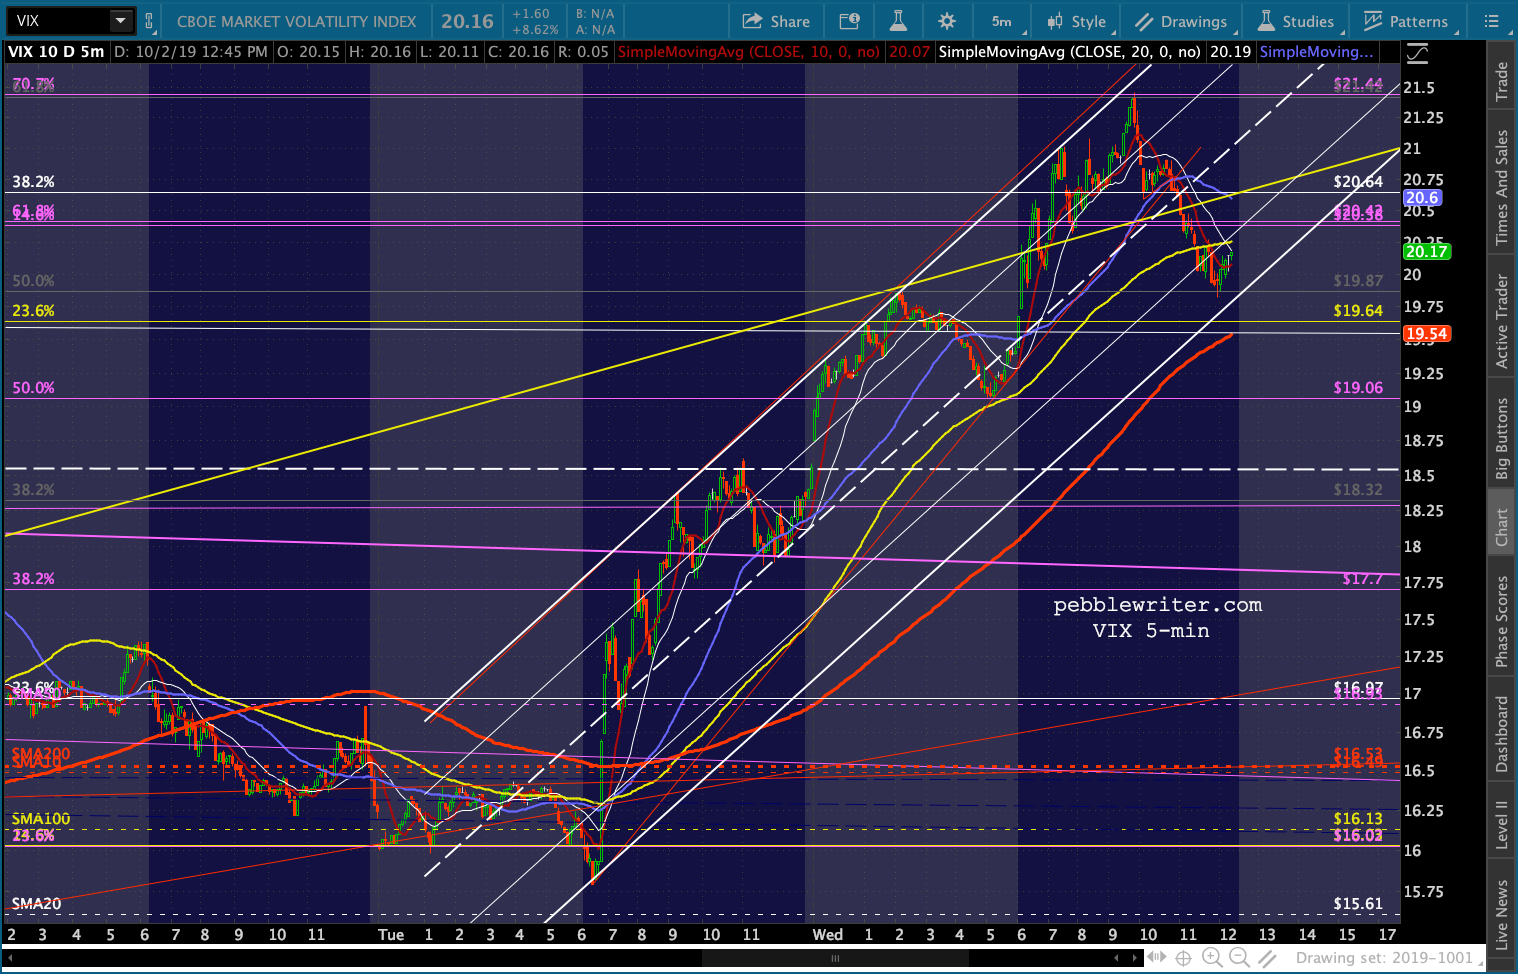Click the VIX 10 D 5m chart label

[x=56, y=52]
